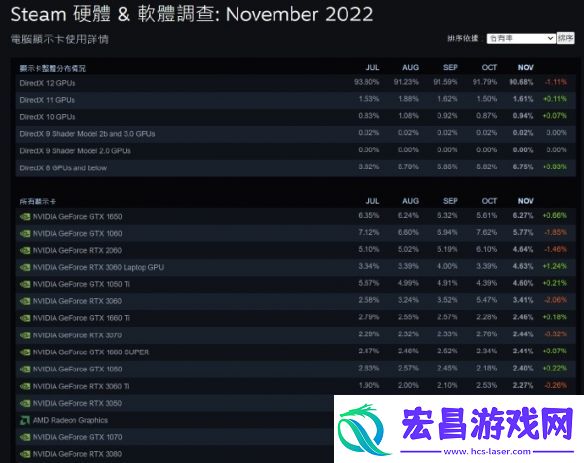Select the NVIDIA GeForce GTX 1660 SUPER name
This screenshot has height=463, width=584.
(91, 352)
